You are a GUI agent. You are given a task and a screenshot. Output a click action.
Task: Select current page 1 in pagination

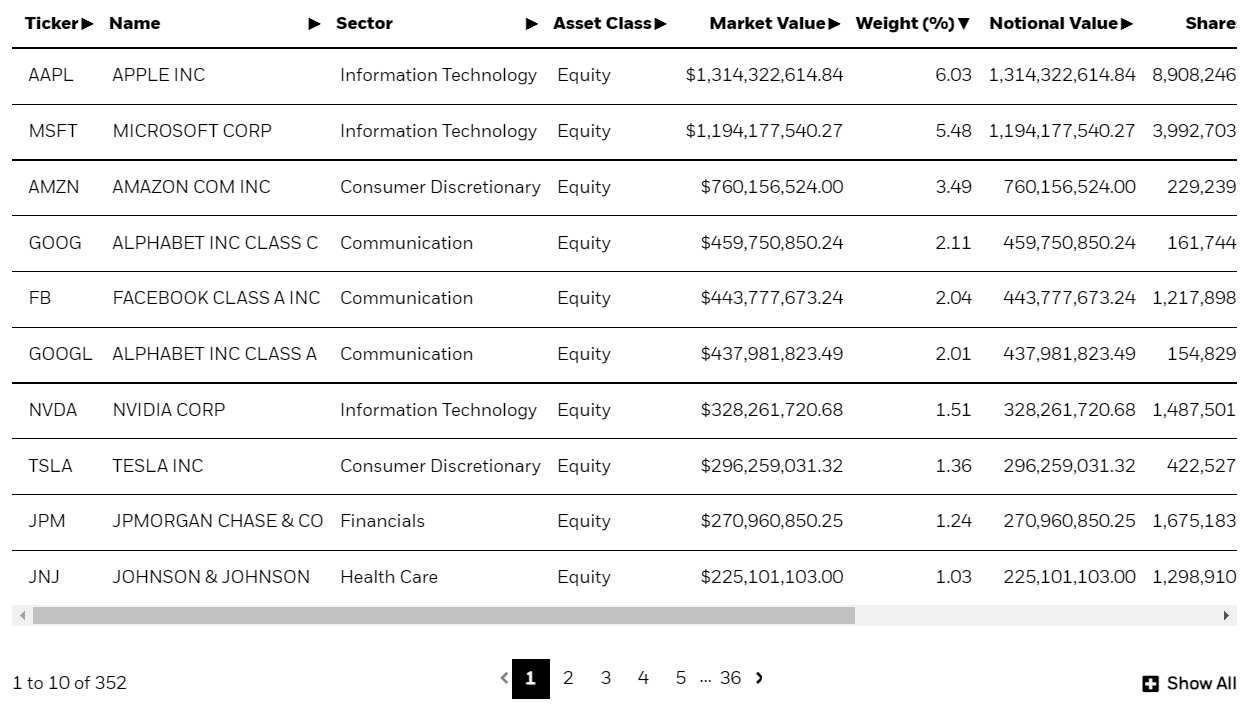point(530,679)
